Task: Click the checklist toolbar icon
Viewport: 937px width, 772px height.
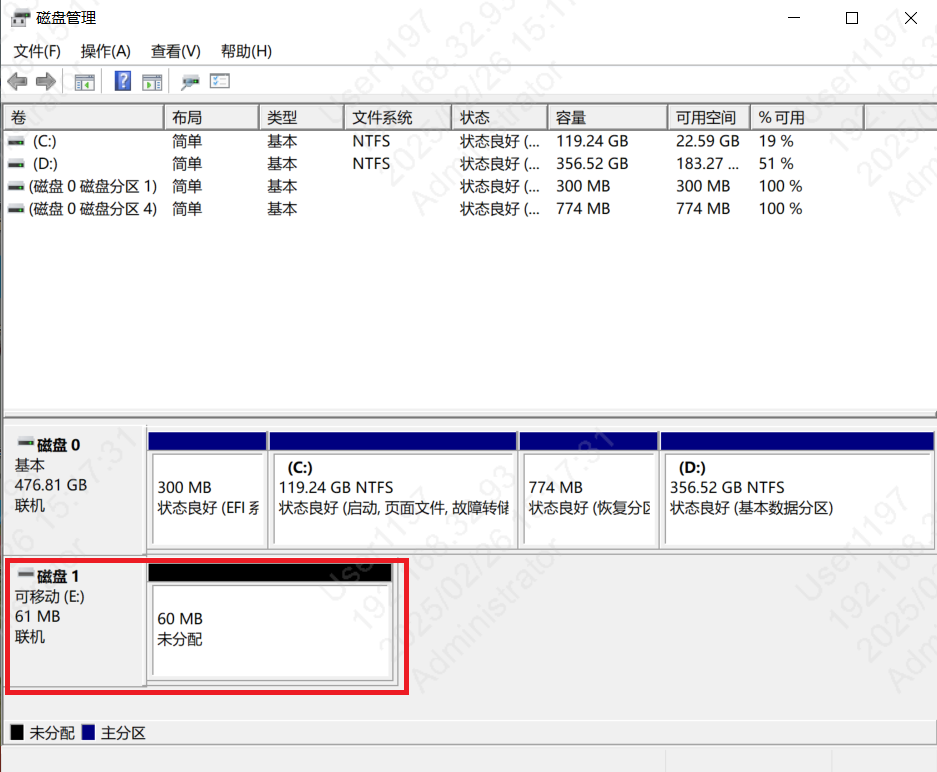Action: (x=219, y=81)
